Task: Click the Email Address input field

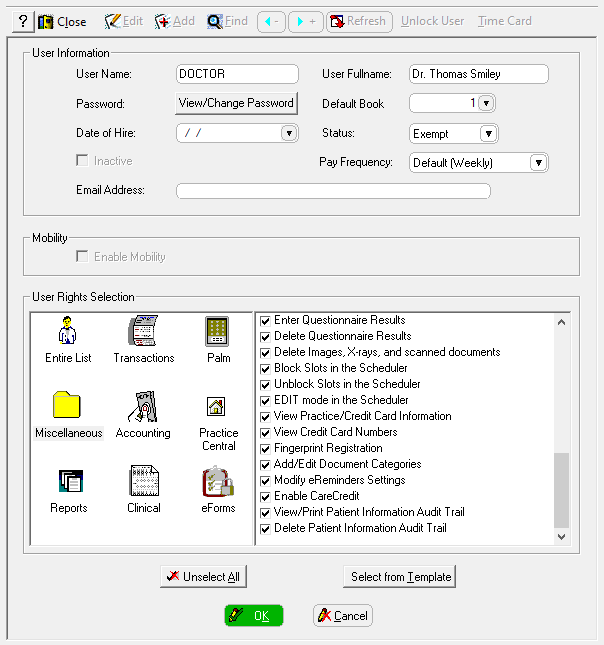Action: click(x=333, y=191)
